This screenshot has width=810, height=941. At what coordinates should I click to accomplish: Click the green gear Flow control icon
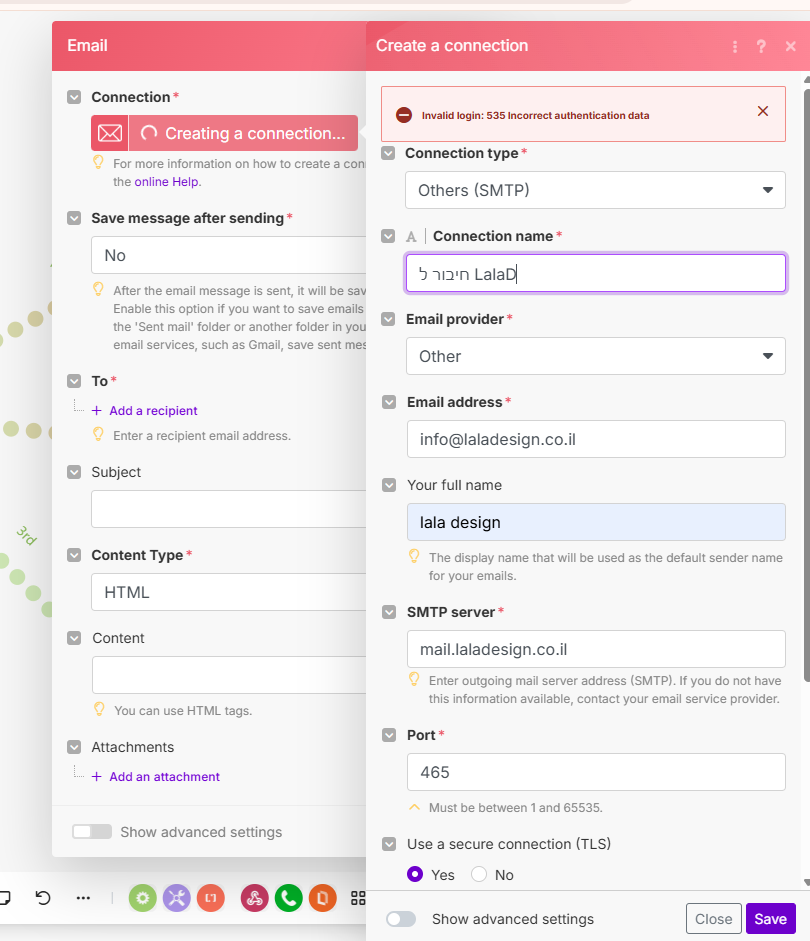click(x=143, y=898)
